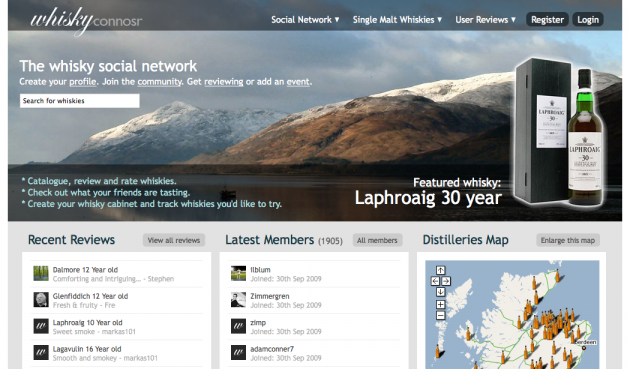Click the Distilleries Map heading
The image size is (630, 369).
click(x=465, y=240)
